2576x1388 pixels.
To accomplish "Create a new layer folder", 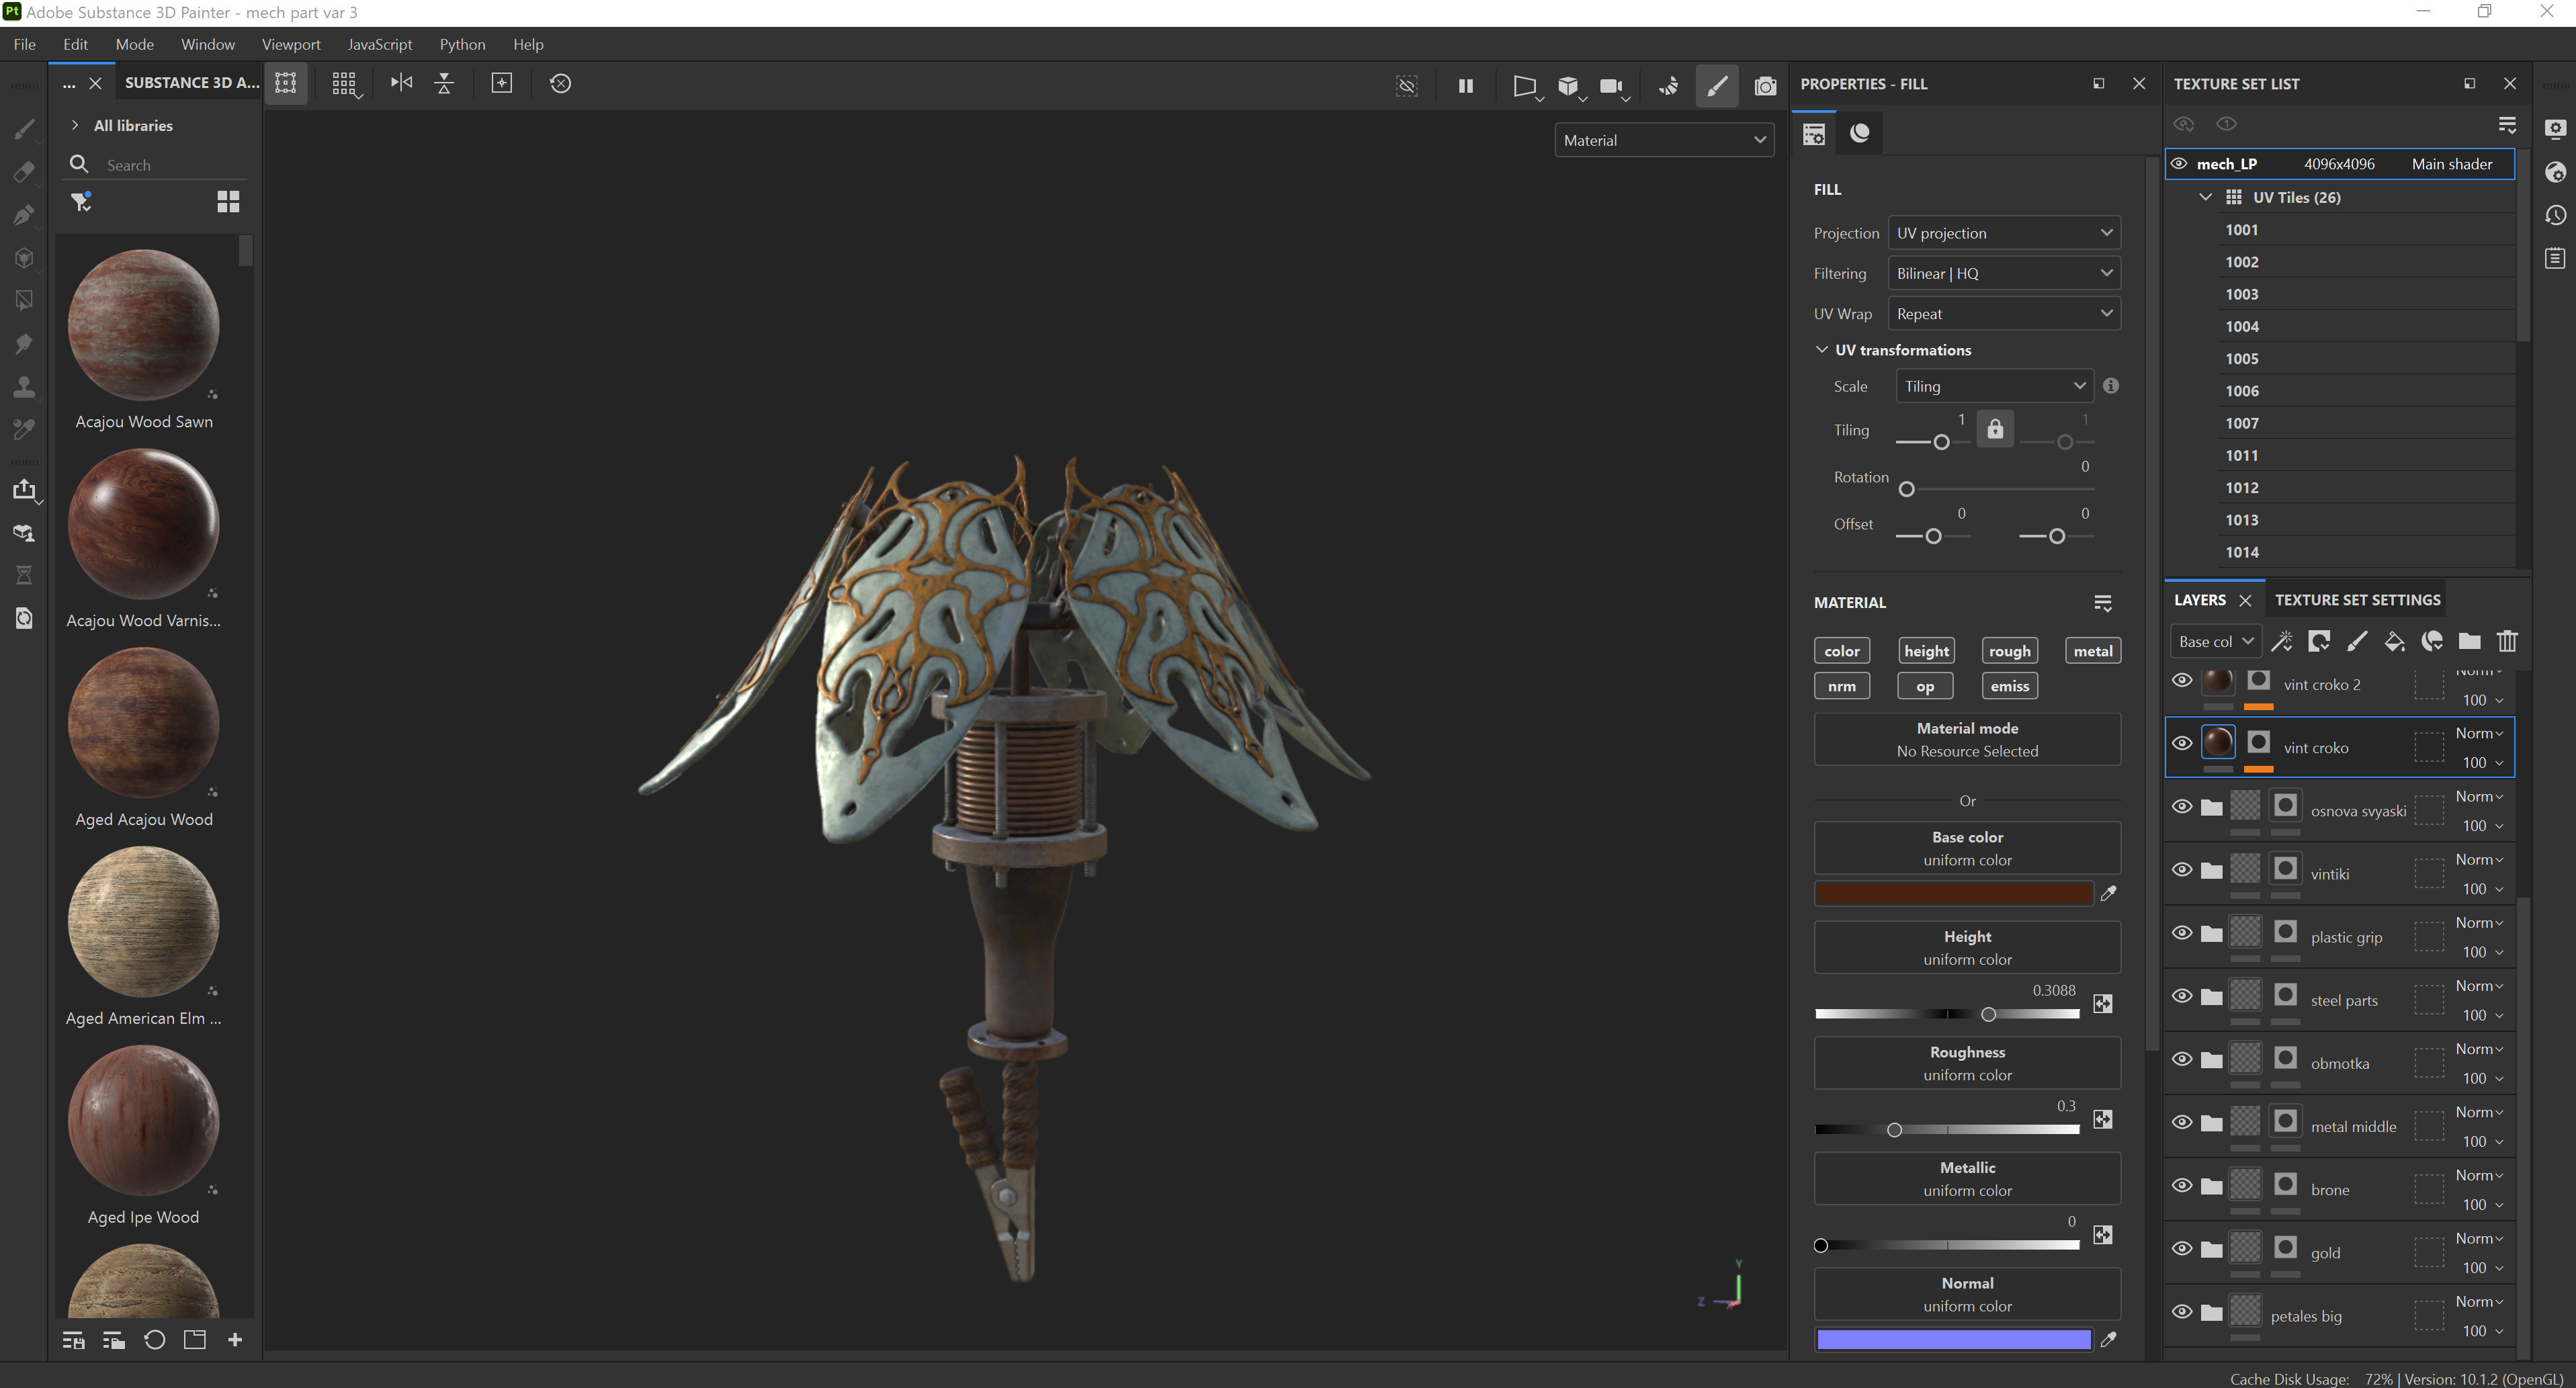I will [x=2469, y=641].
